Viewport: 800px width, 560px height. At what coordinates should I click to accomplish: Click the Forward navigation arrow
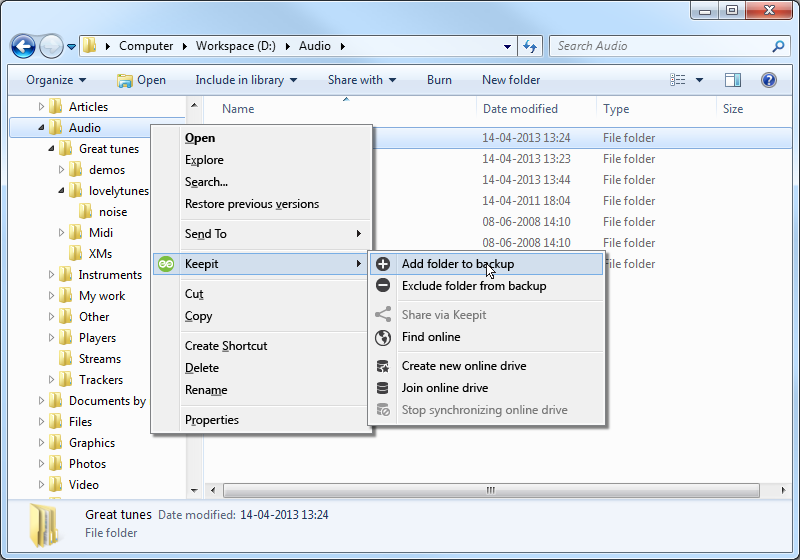(x=51, y=46)
